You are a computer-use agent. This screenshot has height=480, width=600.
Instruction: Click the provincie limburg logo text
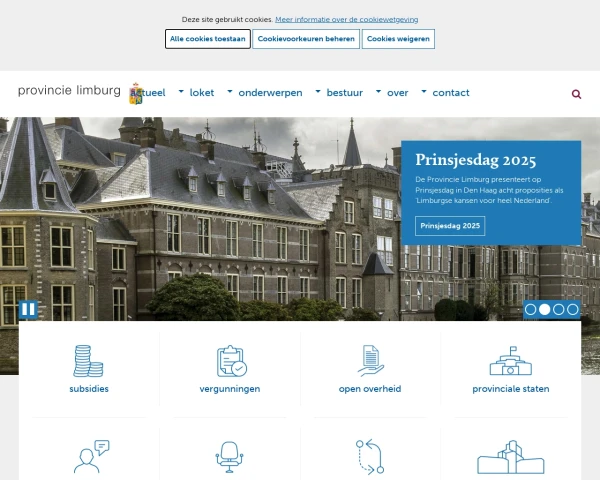coord(69,90)
